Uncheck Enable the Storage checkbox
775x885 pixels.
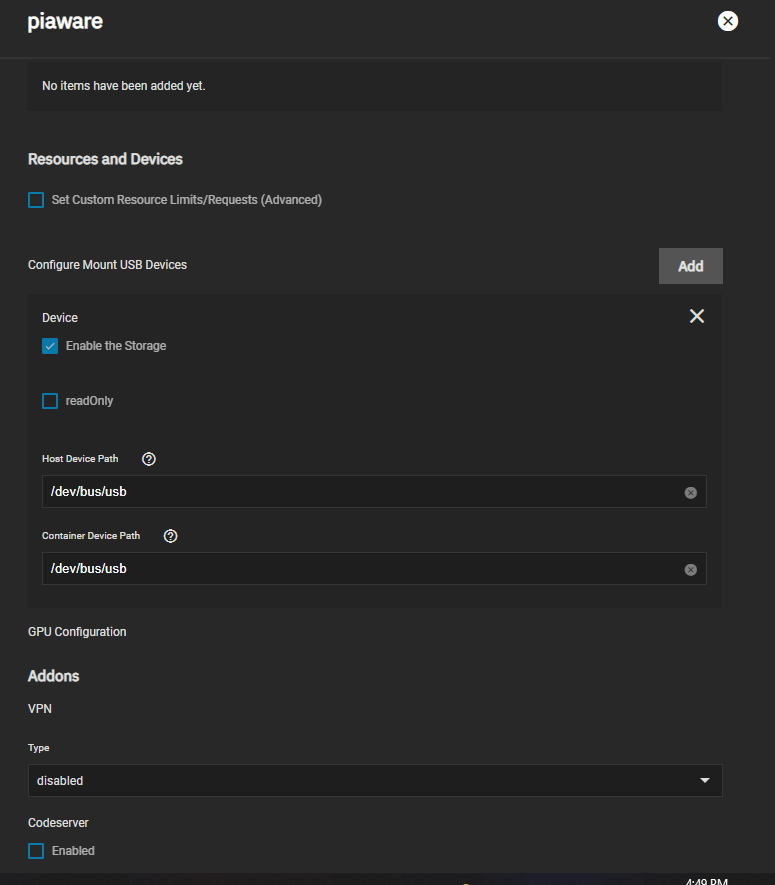coord(50,346)
